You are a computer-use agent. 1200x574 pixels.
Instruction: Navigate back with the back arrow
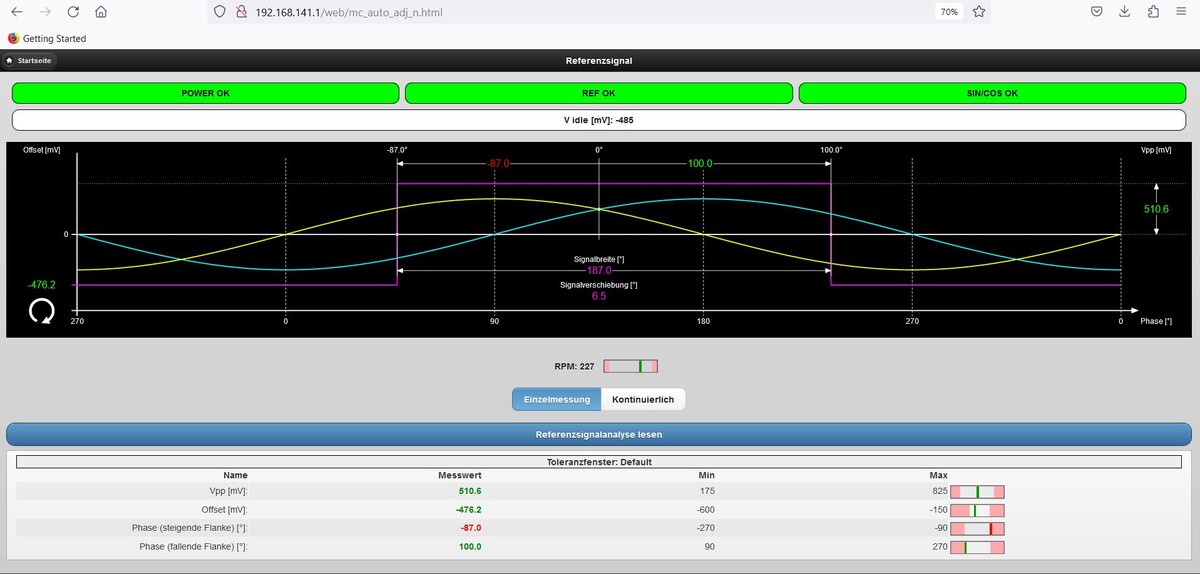point(16,12)
